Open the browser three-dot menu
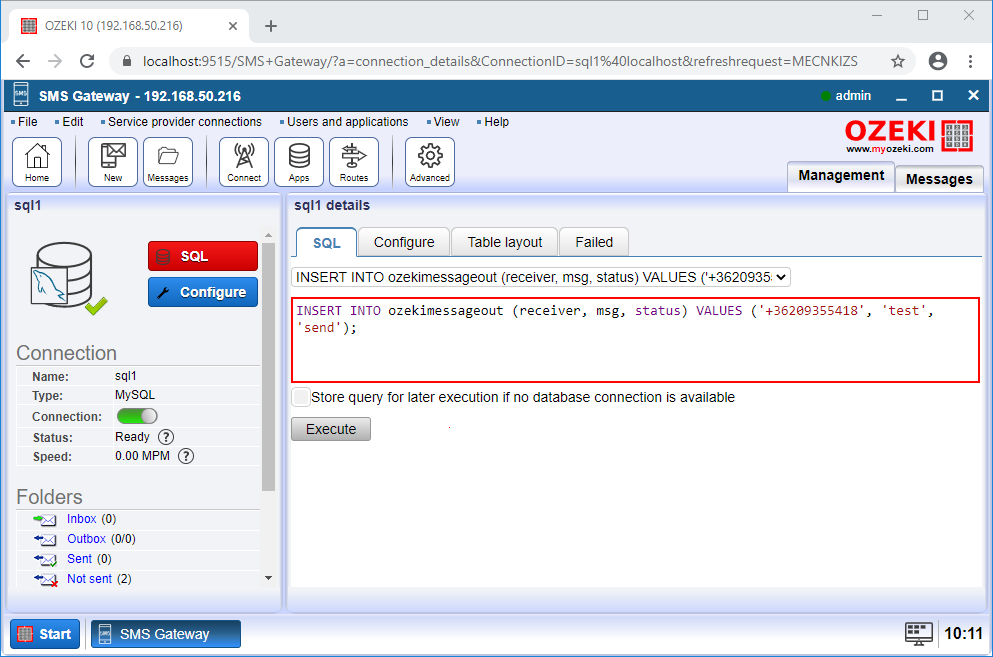993x657 pixels. point(970,61)
